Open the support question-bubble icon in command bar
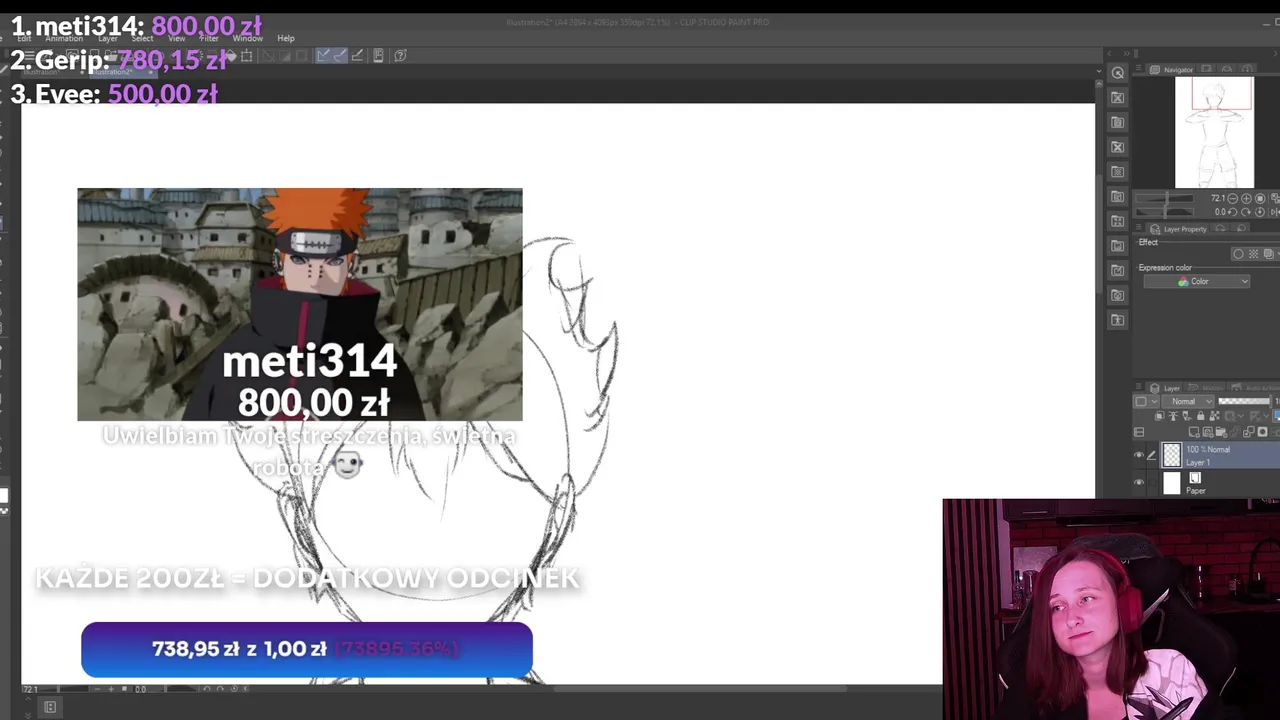Screen dimensions: 1280x720 click(400, 55)
